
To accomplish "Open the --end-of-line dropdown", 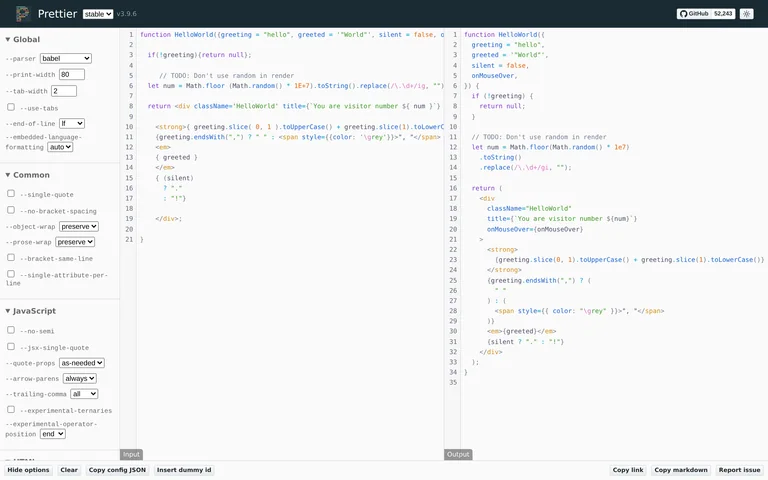I will (x=72, y=123).
